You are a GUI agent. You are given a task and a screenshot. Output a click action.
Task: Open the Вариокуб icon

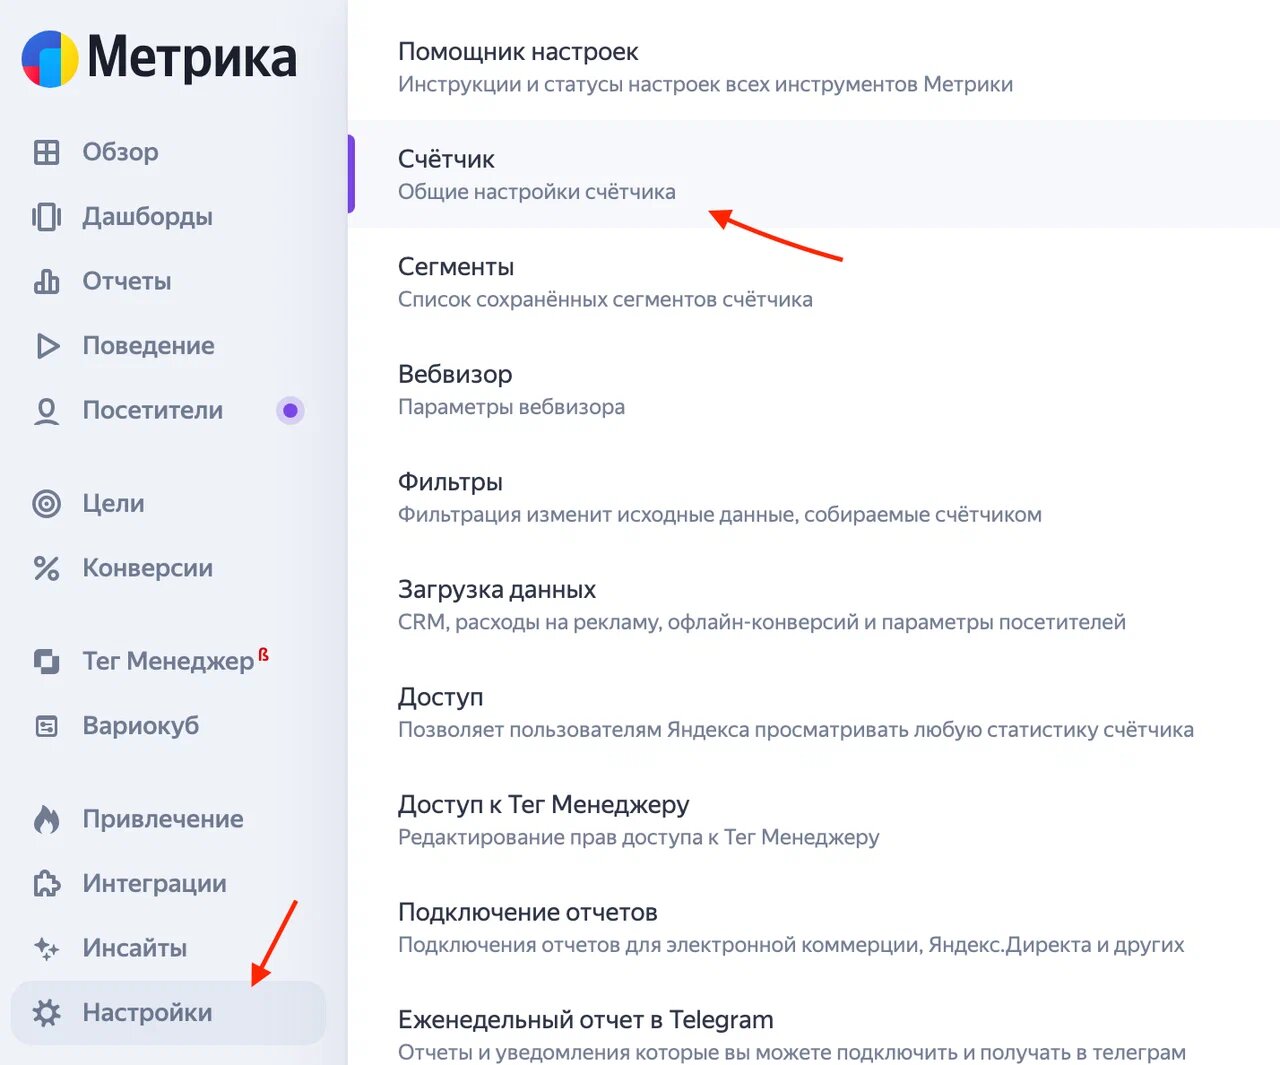(x=46, y=726)
